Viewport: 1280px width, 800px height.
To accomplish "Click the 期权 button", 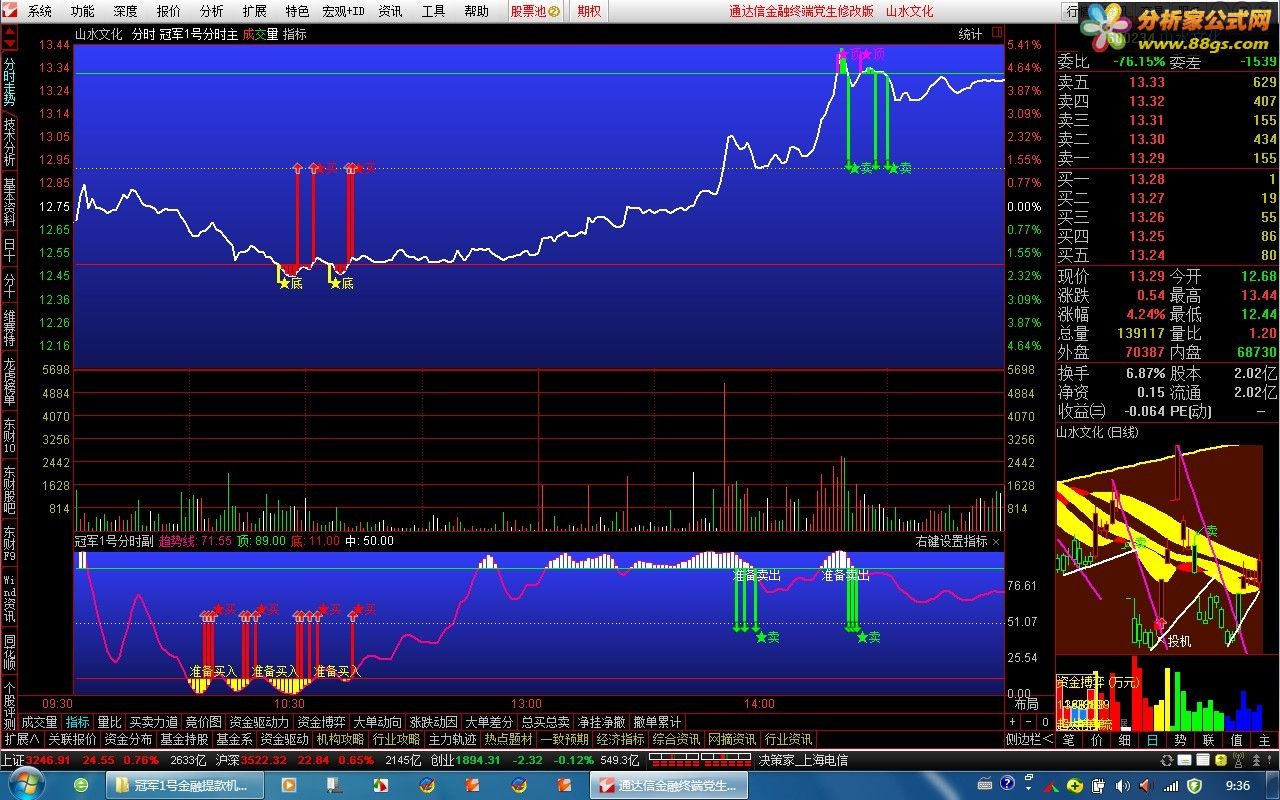I will point(589,11).
